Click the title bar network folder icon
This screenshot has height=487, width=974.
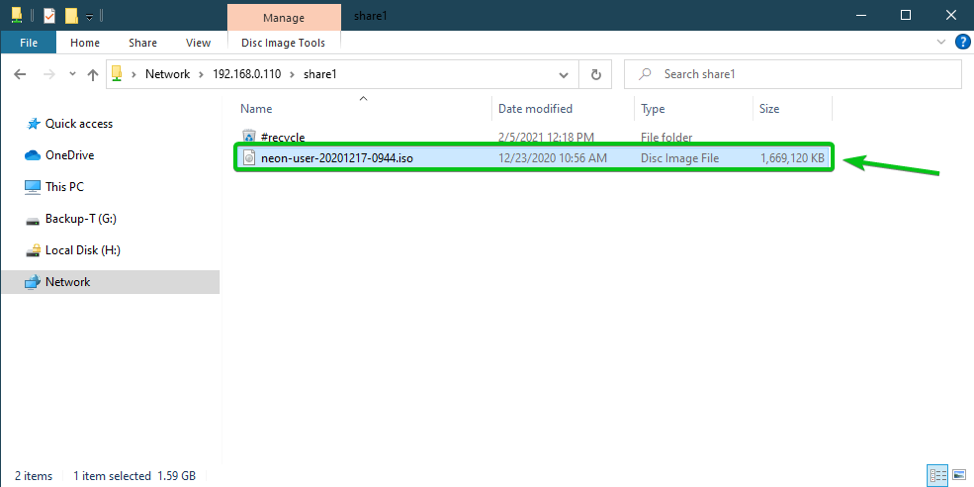pos(18,15)
